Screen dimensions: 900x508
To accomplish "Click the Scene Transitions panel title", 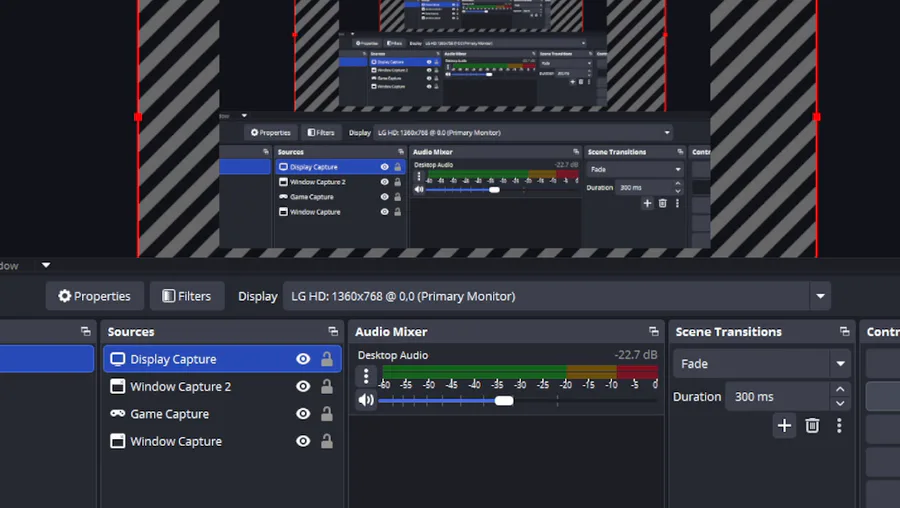I will coord(728,332).
